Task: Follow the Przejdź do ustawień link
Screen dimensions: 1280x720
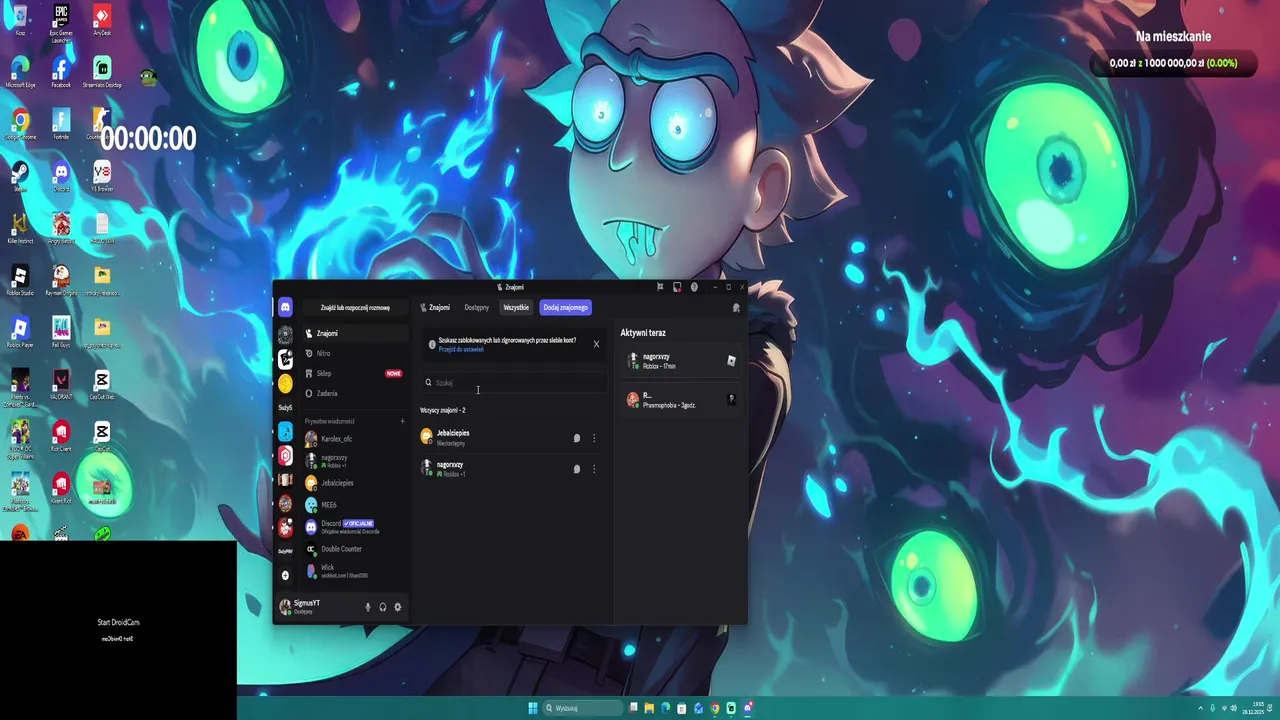Action: [x=461, y=349]
